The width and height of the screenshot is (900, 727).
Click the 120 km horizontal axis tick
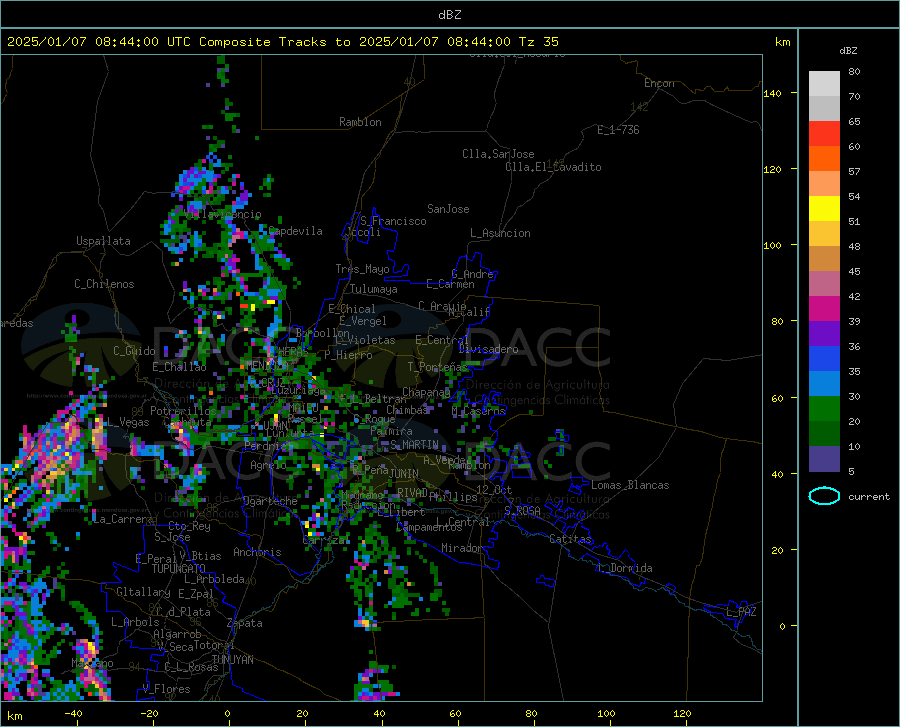682,713
